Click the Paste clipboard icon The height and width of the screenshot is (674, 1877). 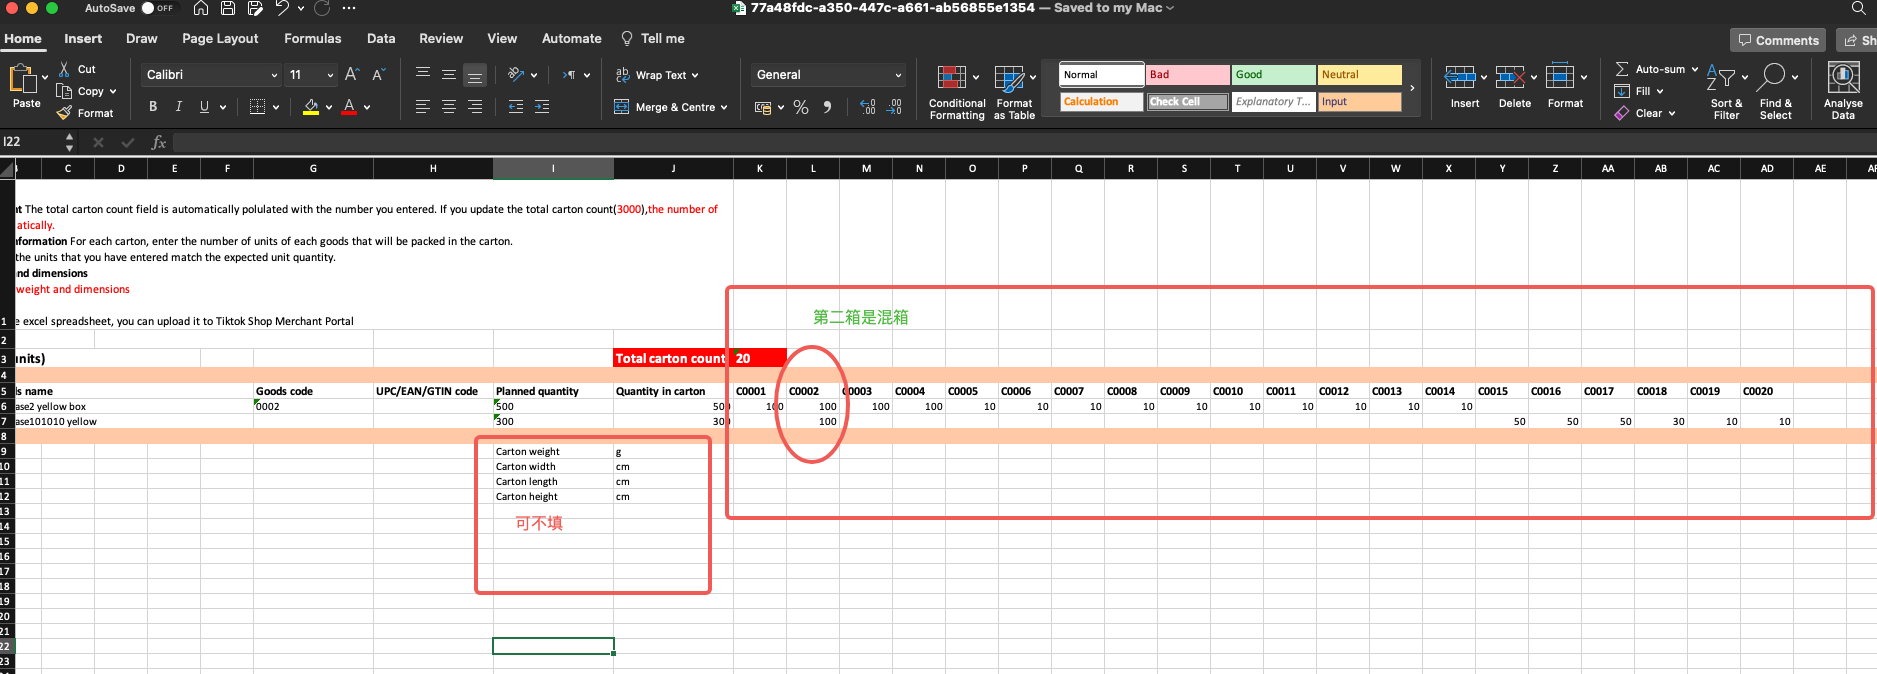(22, 78)
